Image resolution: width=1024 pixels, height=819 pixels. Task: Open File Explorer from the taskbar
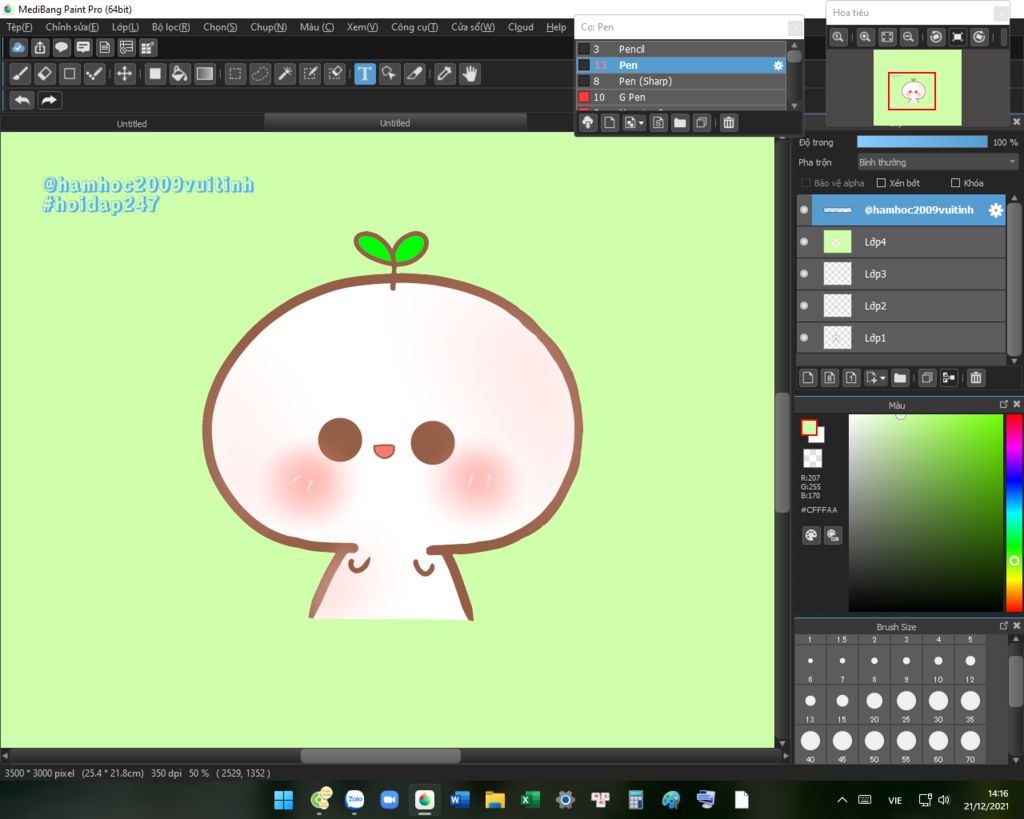pyautogui.click(x=495, y=800)
